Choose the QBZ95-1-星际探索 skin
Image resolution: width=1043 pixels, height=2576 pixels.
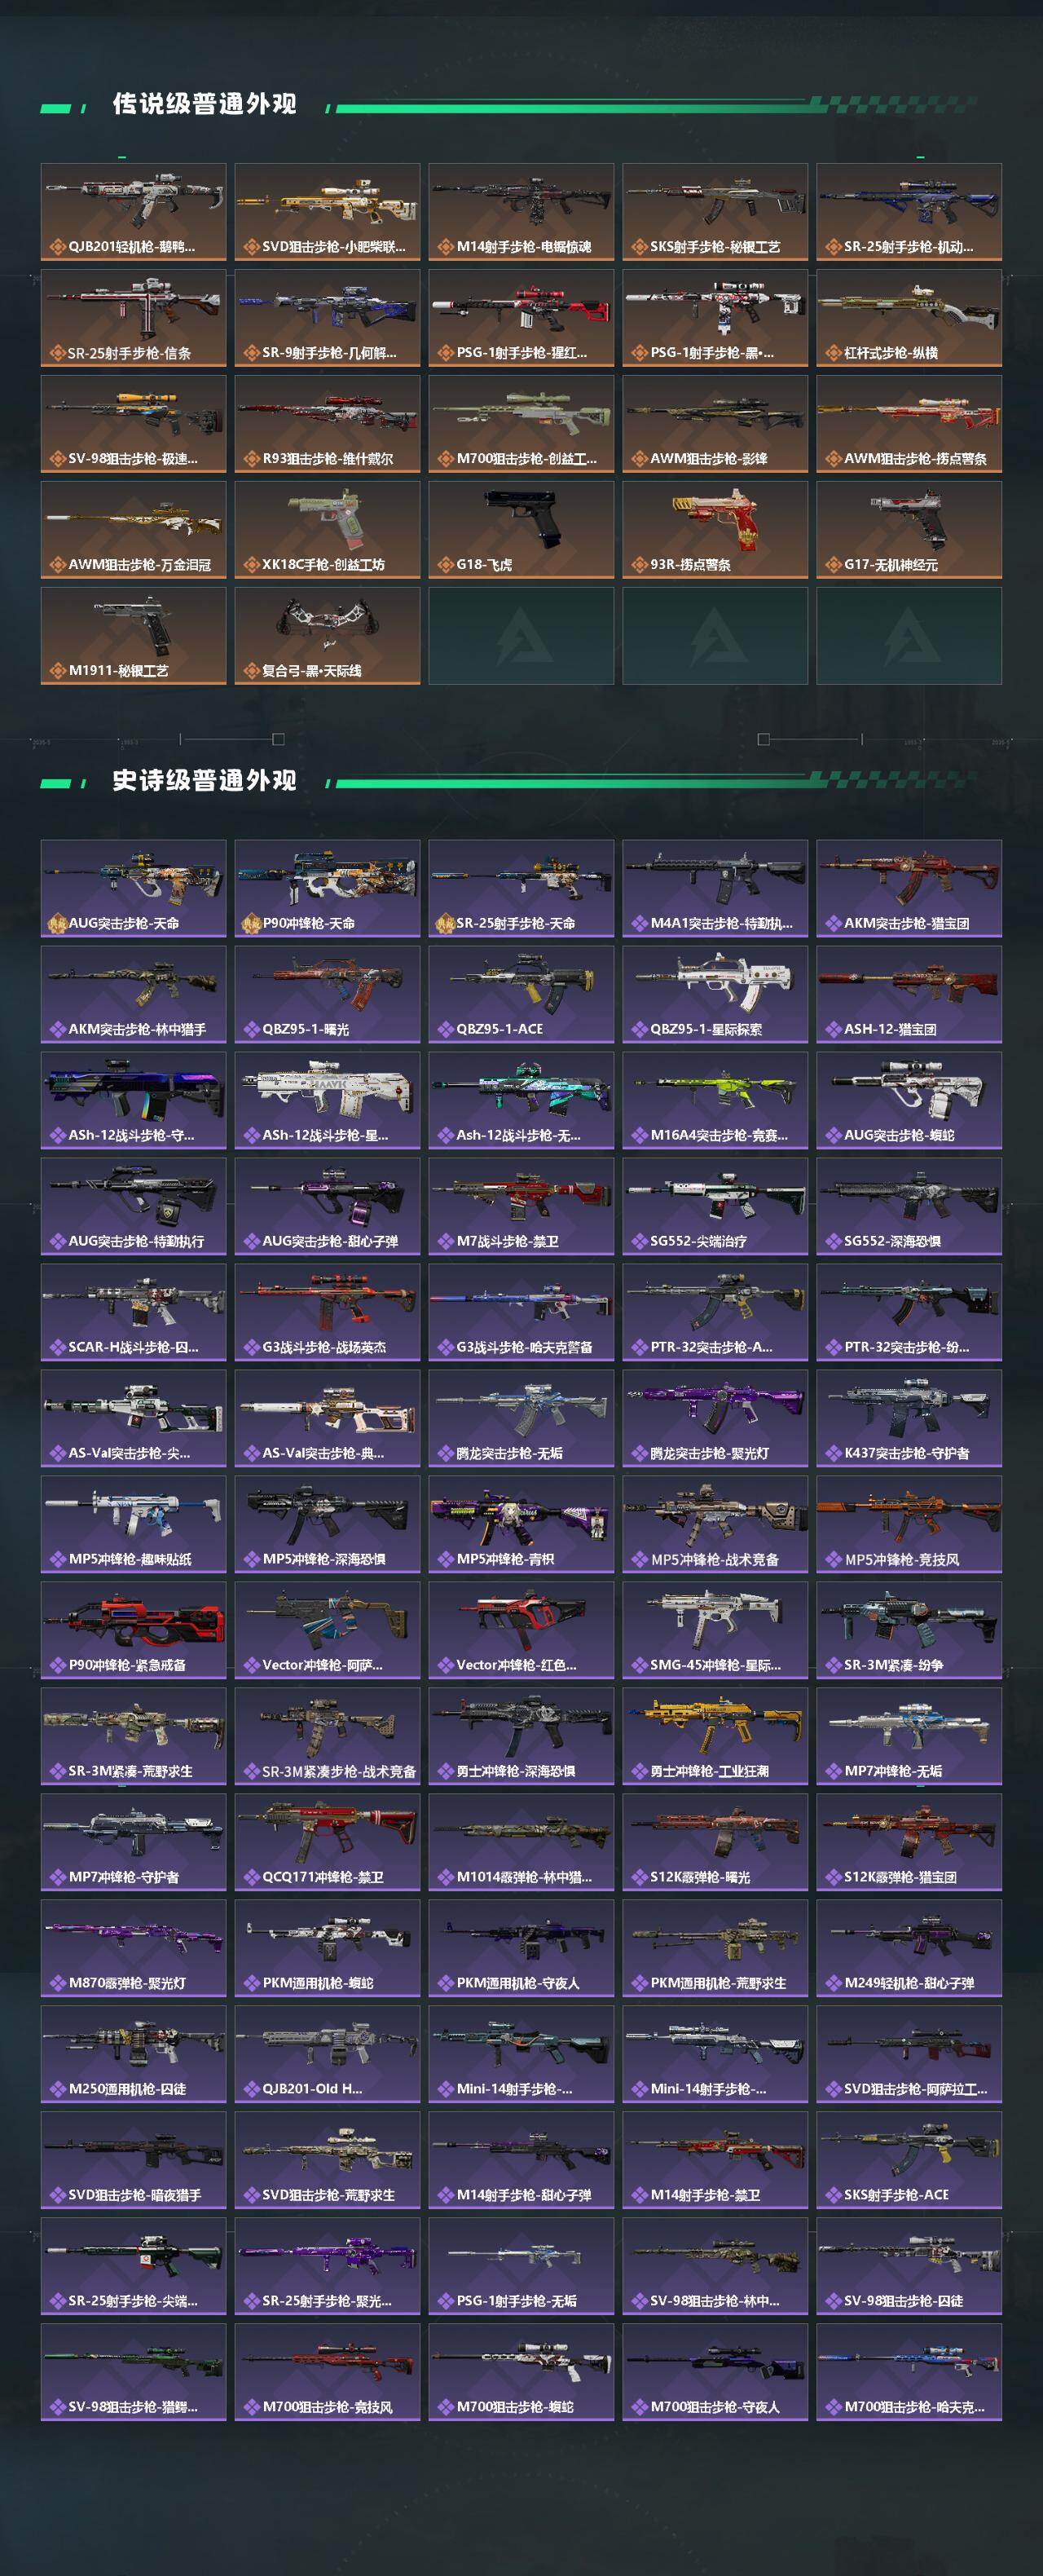pos(715,994)
